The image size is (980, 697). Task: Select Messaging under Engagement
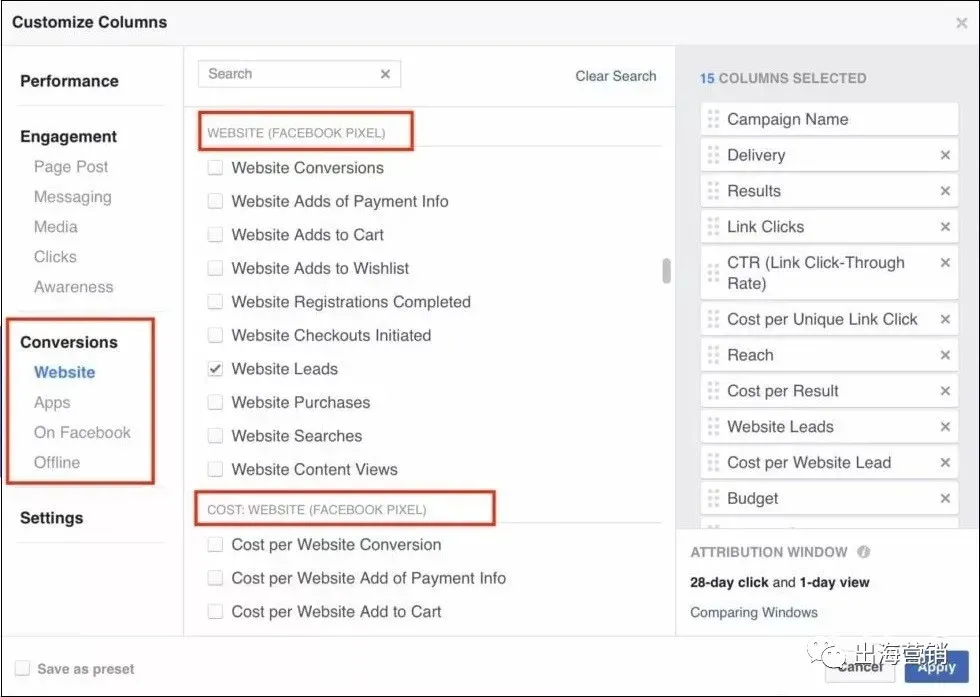point(72,197)
